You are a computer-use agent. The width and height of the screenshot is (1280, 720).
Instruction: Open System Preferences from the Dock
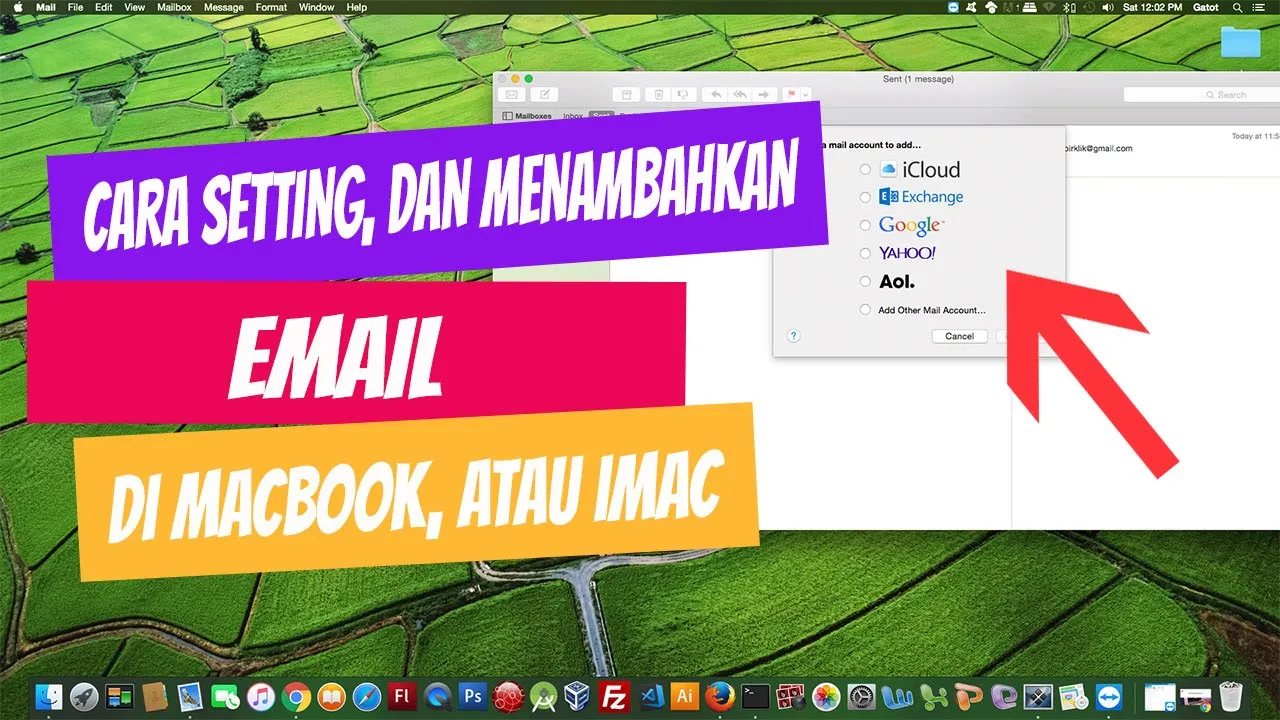coord(861,696)
